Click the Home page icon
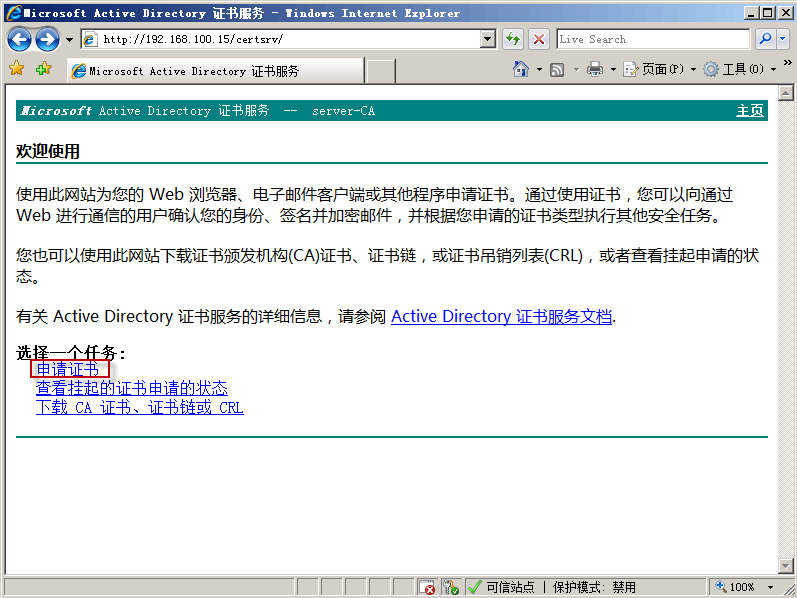This screenshot has width=797, height=598. pos(521,70)
